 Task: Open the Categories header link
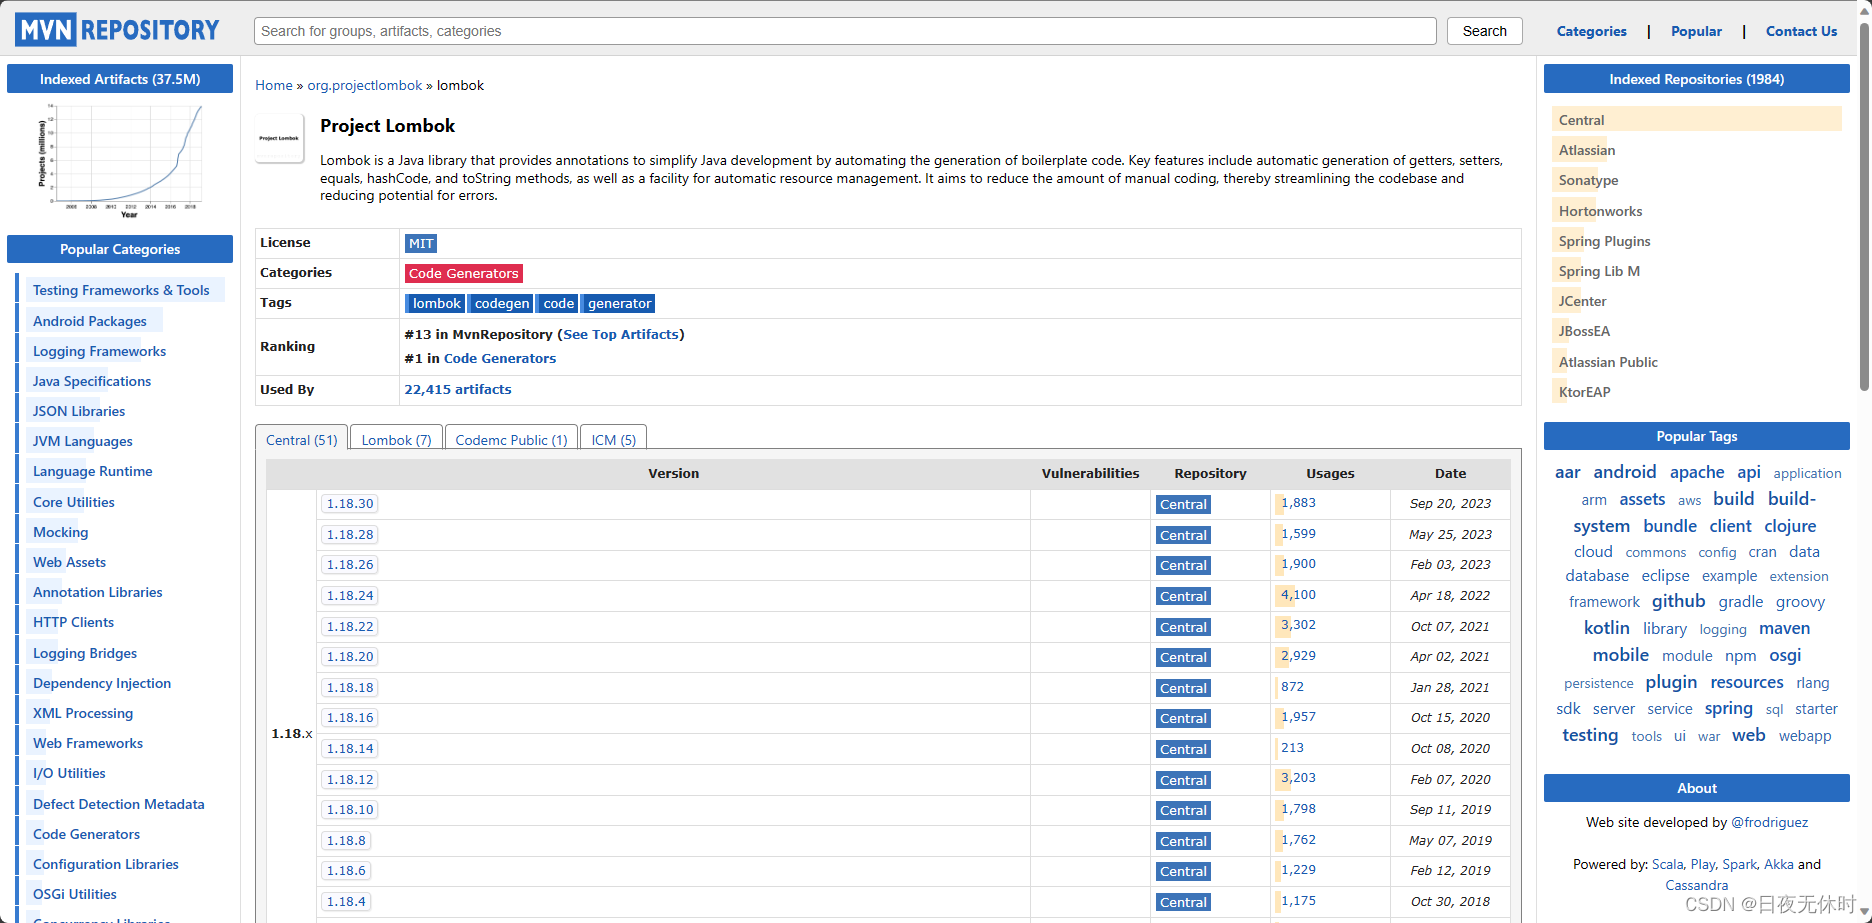click(1591, 31)
